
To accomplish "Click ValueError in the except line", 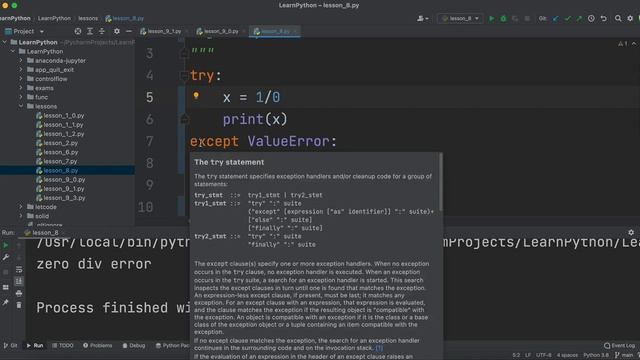I will tap(288, 141).
